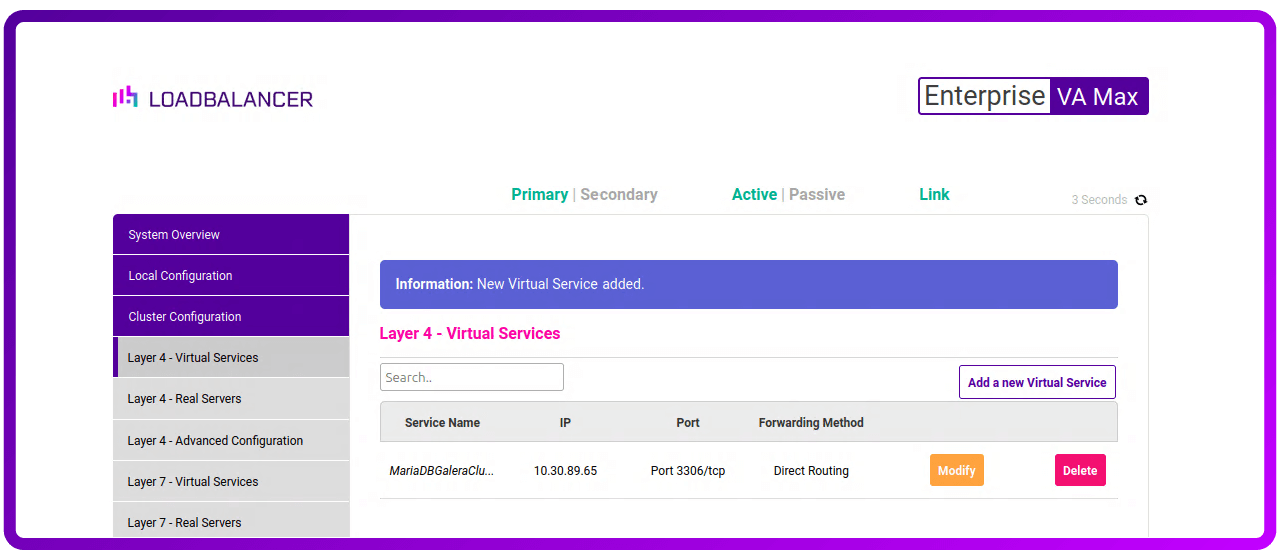This screenshot has height=560, width=1280.
Task: Click the auto-refresh circular arrows icon
Action: 1141,200
